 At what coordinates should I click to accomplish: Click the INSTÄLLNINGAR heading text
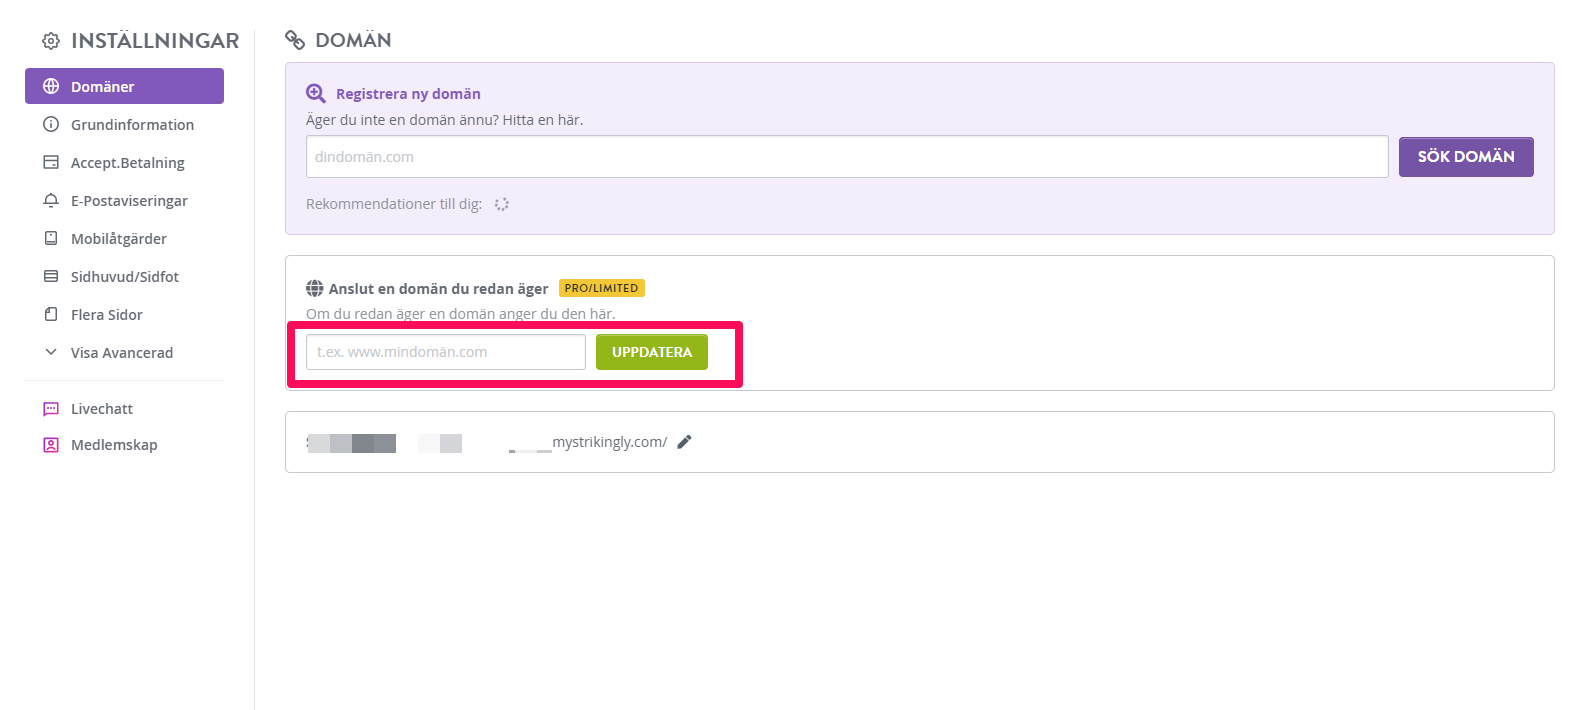click(x=155, y=41)
